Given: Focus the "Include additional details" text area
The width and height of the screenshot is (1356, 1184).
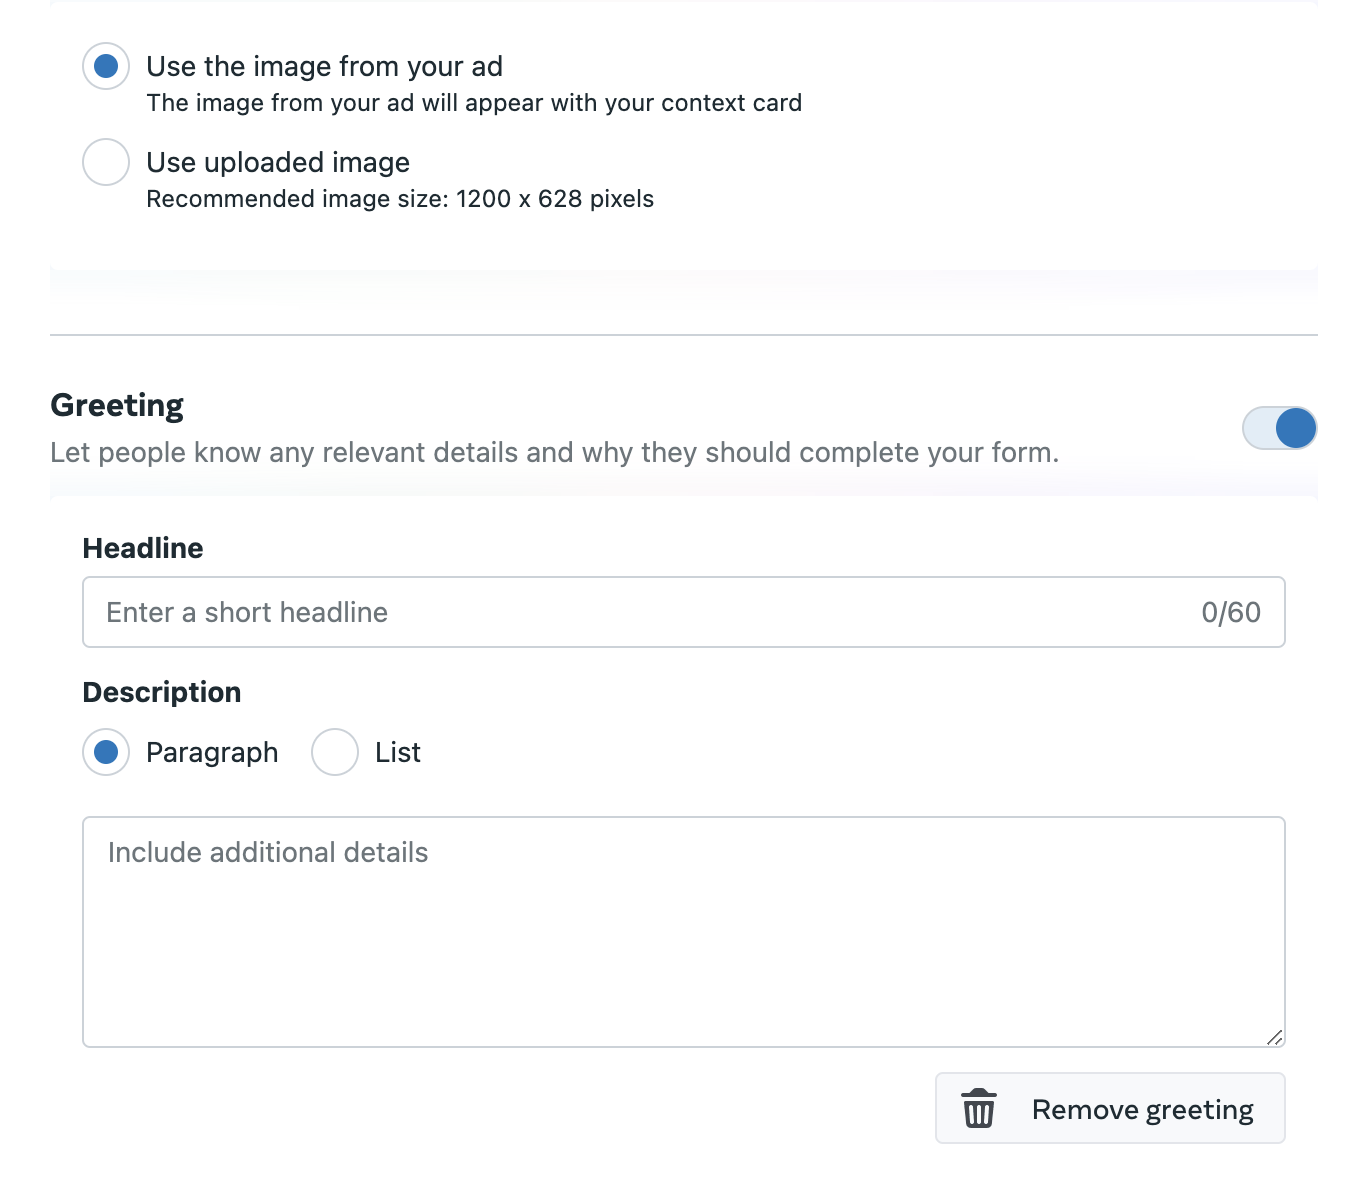Looking at the screenshot, I should pos(683,932).
